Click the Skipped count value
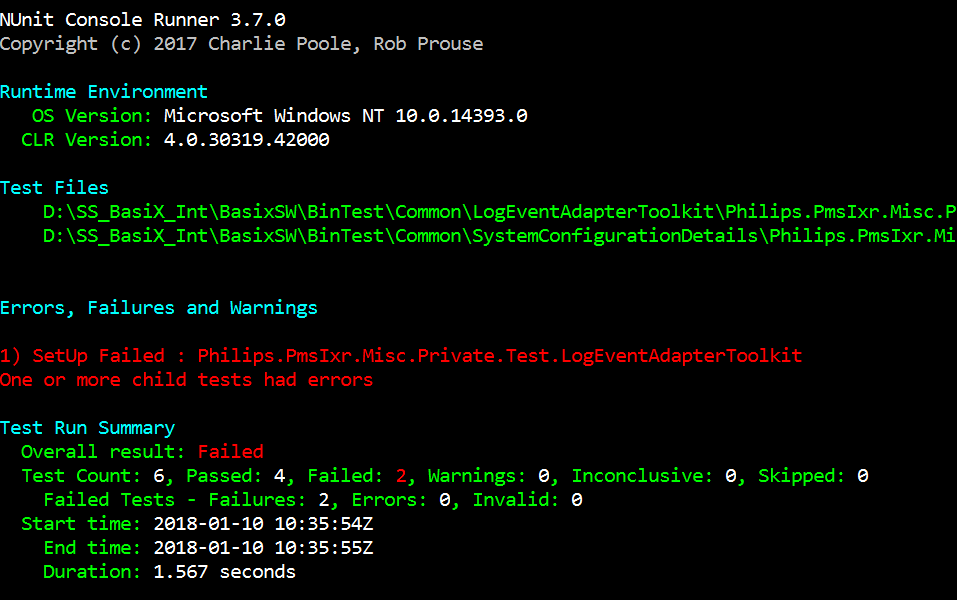The width and height of the screenshot is (957, 600). 862,475
